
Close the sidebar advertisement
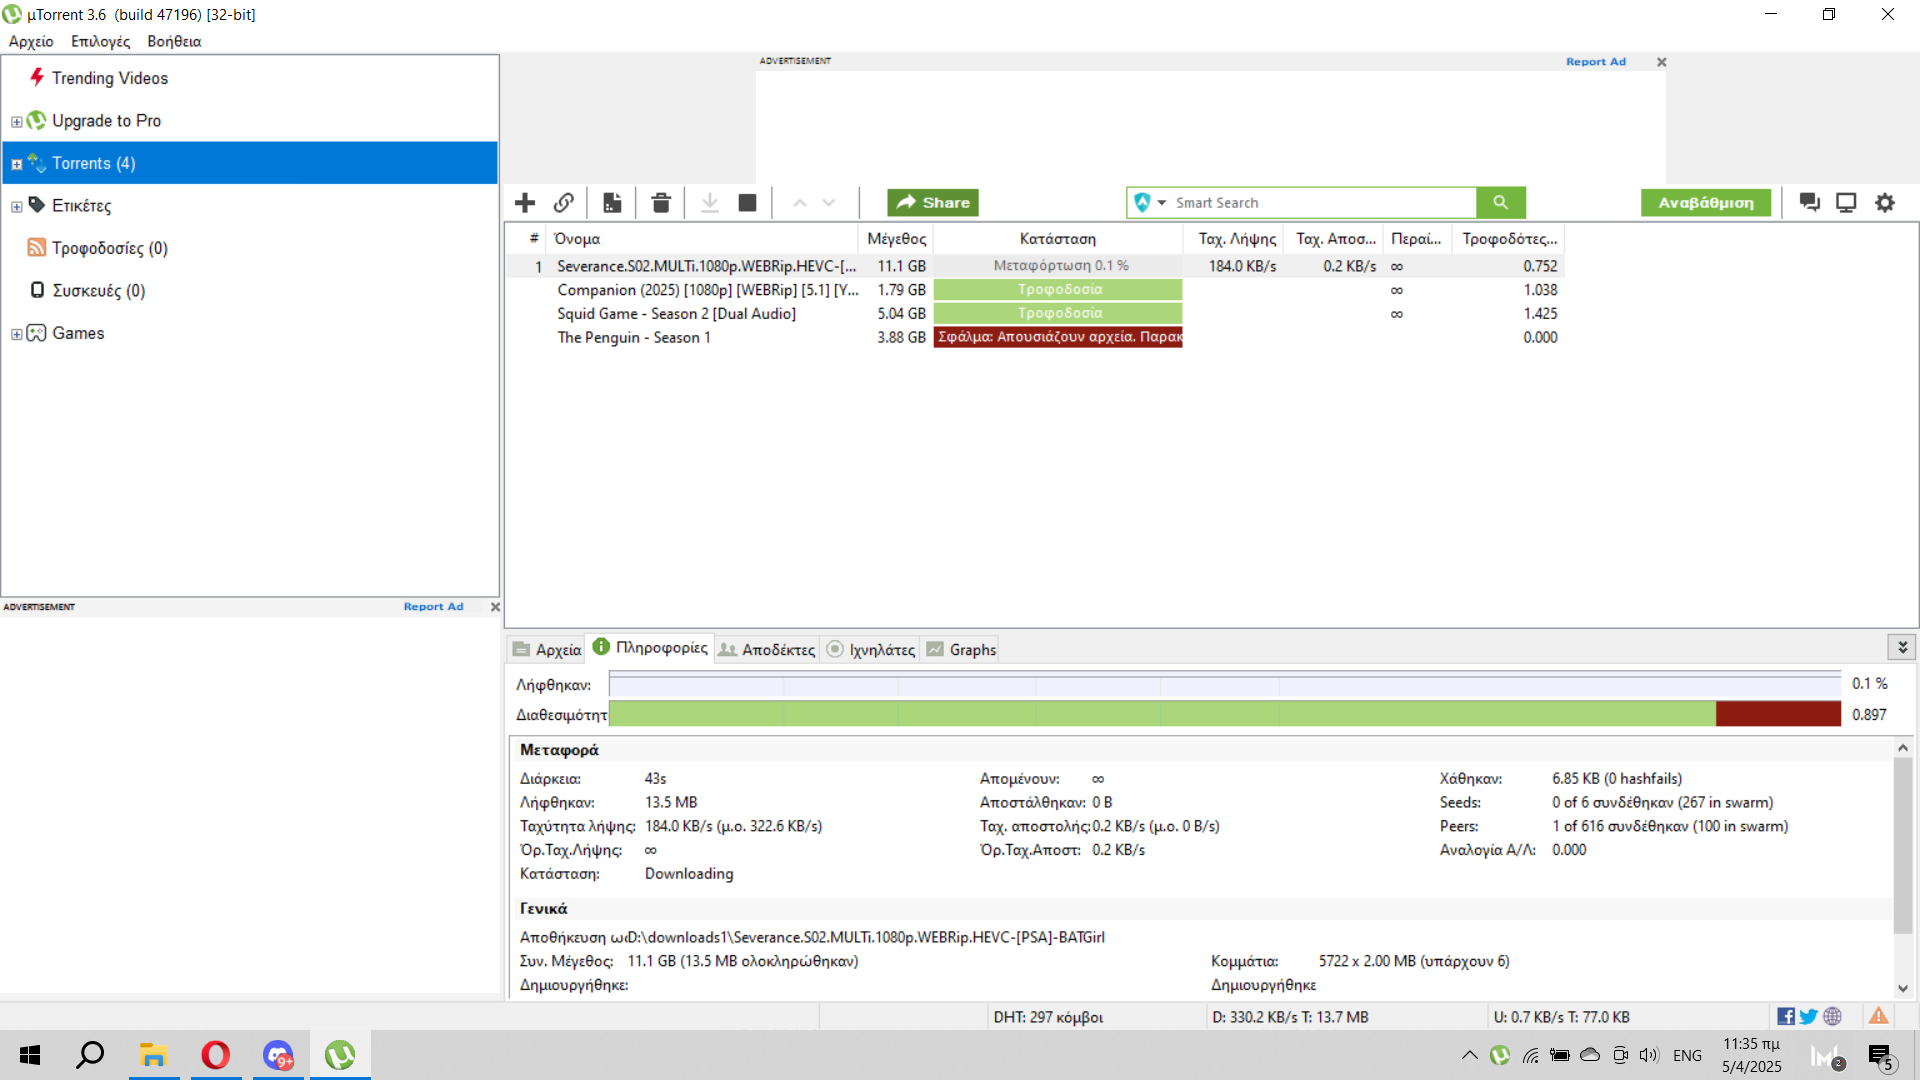(x=495, y=607)
